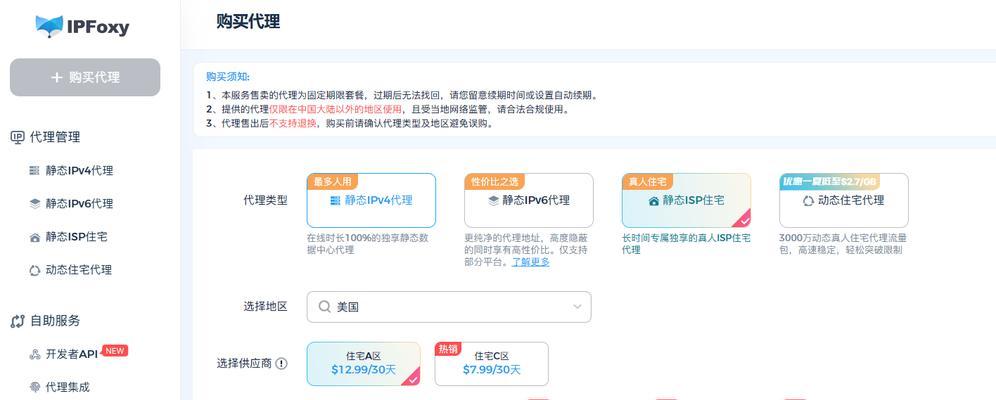Expand region list using the chevron arrow

coord(577,307)
